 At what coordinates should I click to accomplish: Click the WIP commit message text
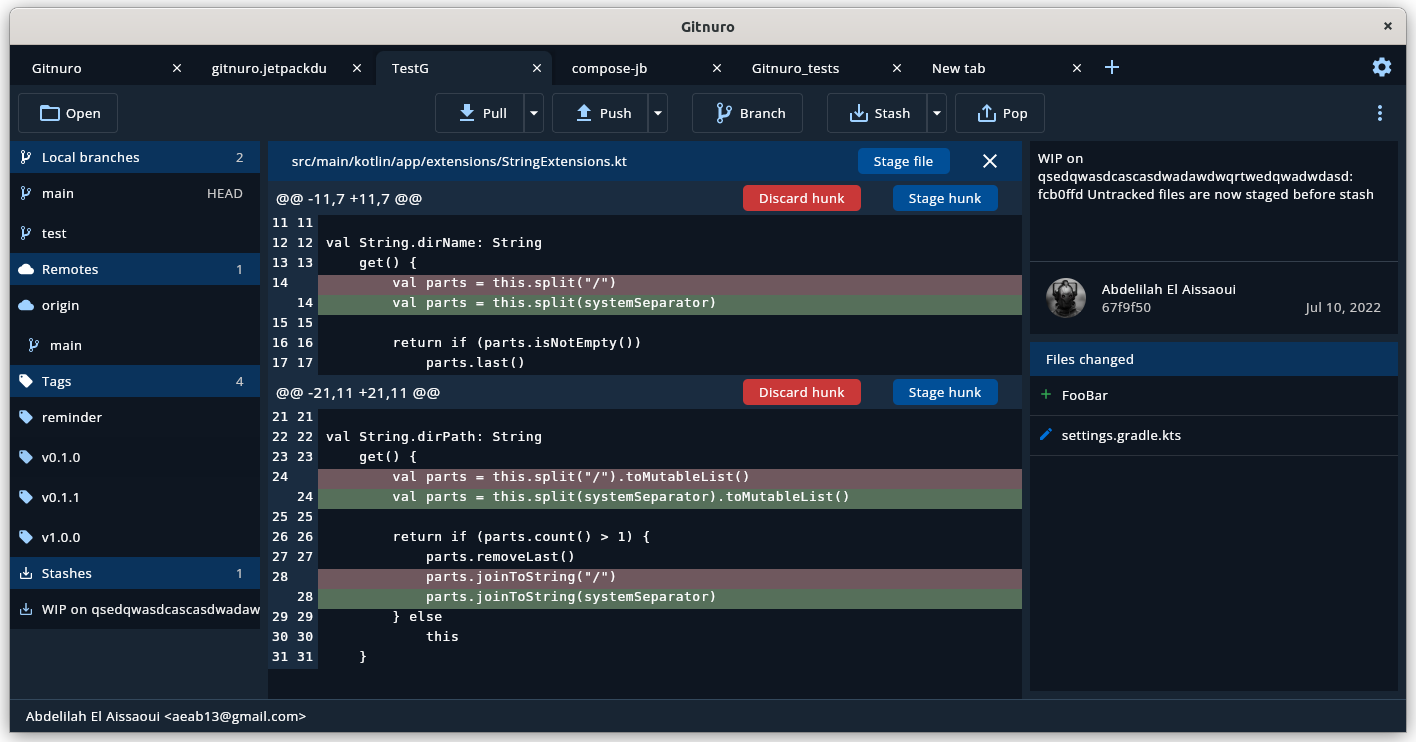click(x=1205, y=176)
